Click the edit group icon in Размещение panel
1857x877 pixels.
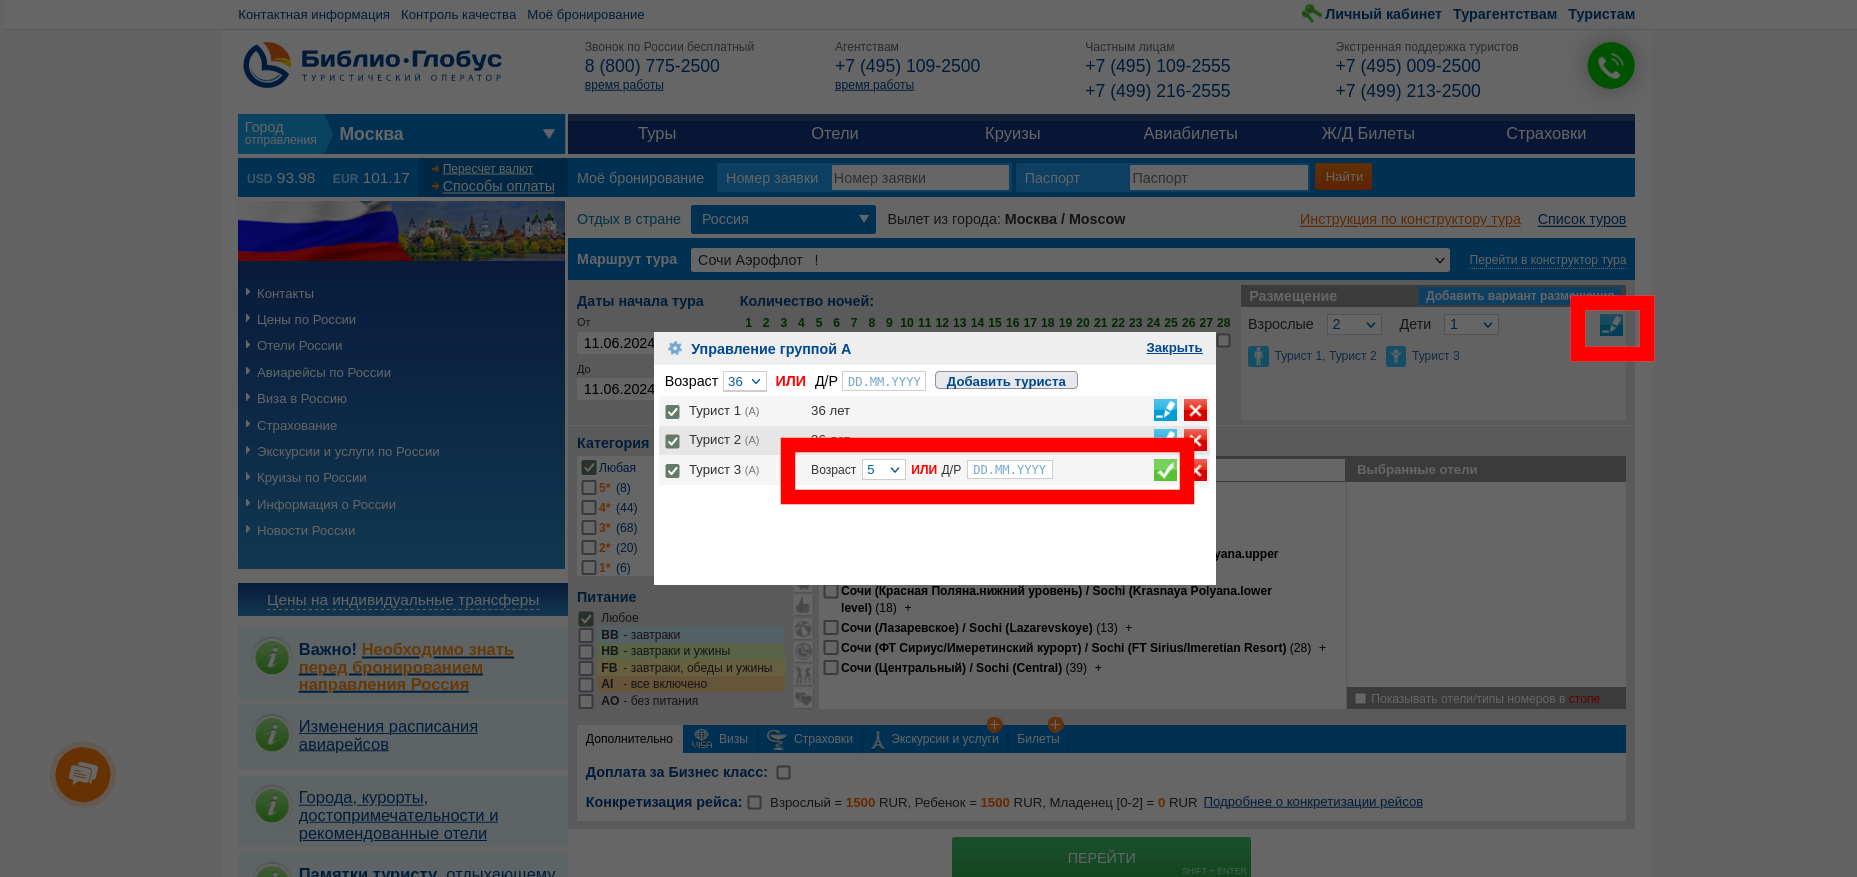pos(1611,325)
